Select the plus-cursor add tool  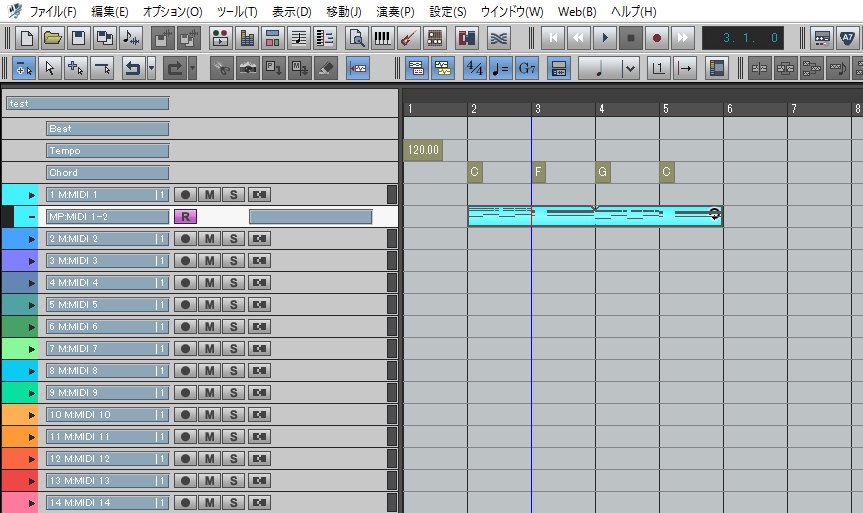click(x=75, y=69)
